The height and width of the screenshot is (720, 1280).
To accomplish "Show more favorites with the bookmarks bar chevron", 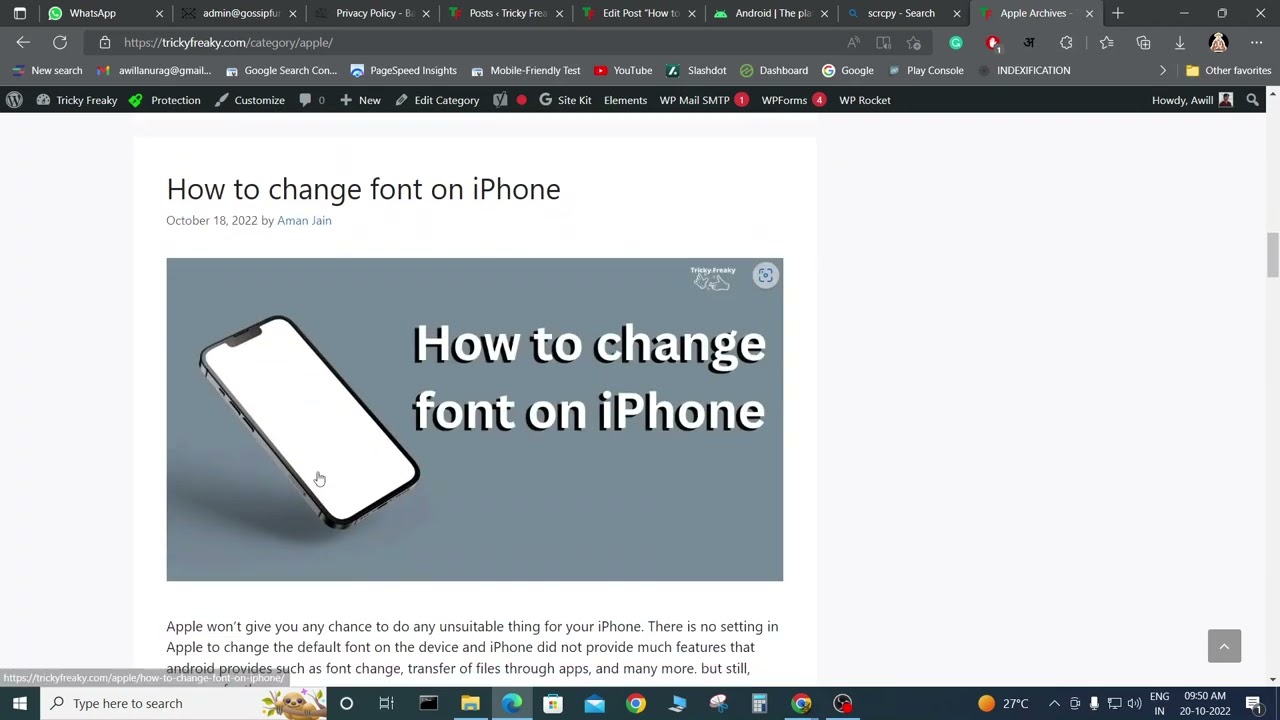I will [x=1162, y=70].
